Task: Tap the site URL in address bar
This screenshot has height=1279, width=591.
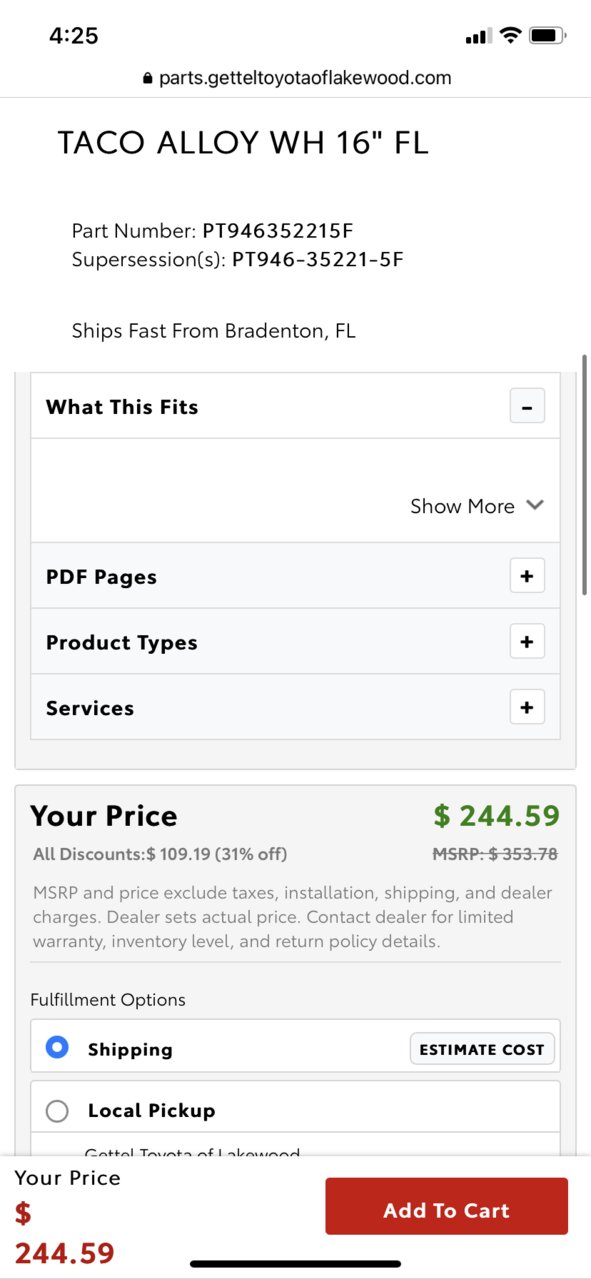Action: click(x=305, y=78)
